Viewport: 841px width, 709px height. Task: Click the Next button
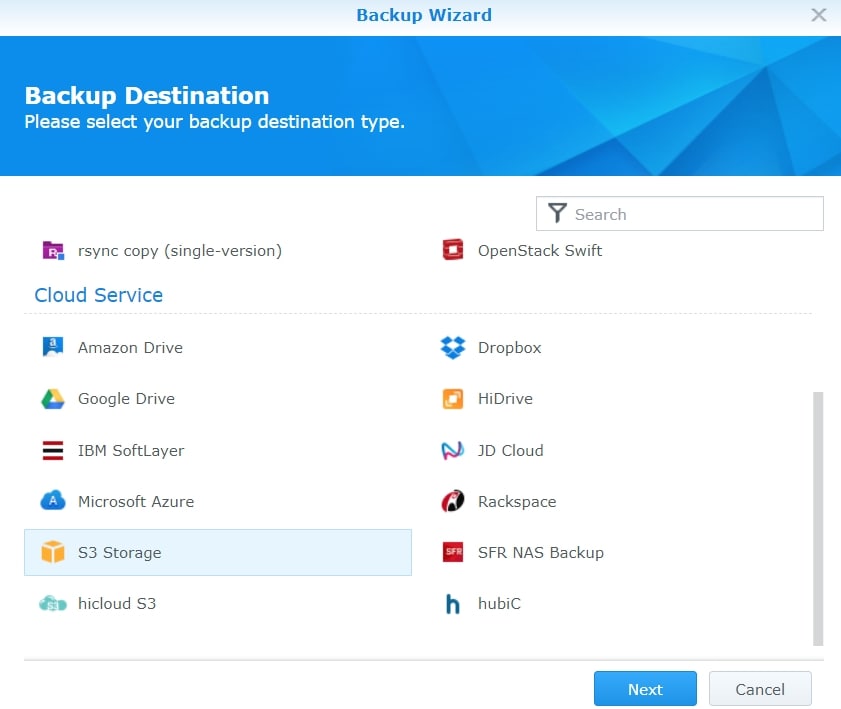(645, 689)
